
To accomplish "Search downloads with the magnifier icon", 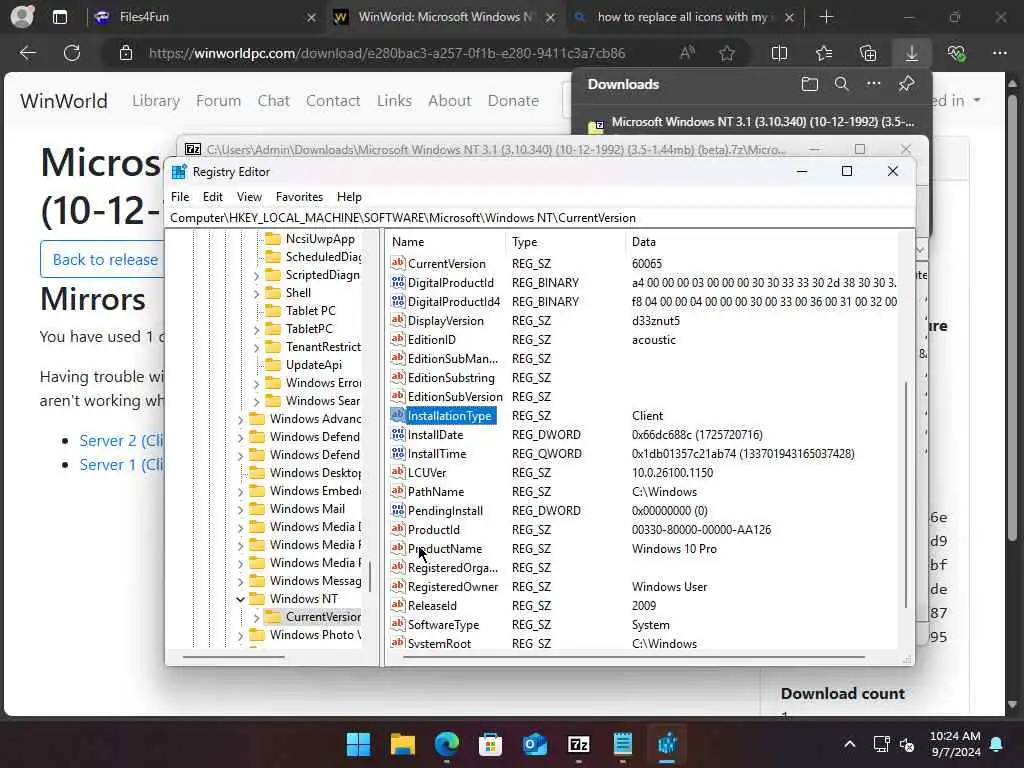I will 842,84.
